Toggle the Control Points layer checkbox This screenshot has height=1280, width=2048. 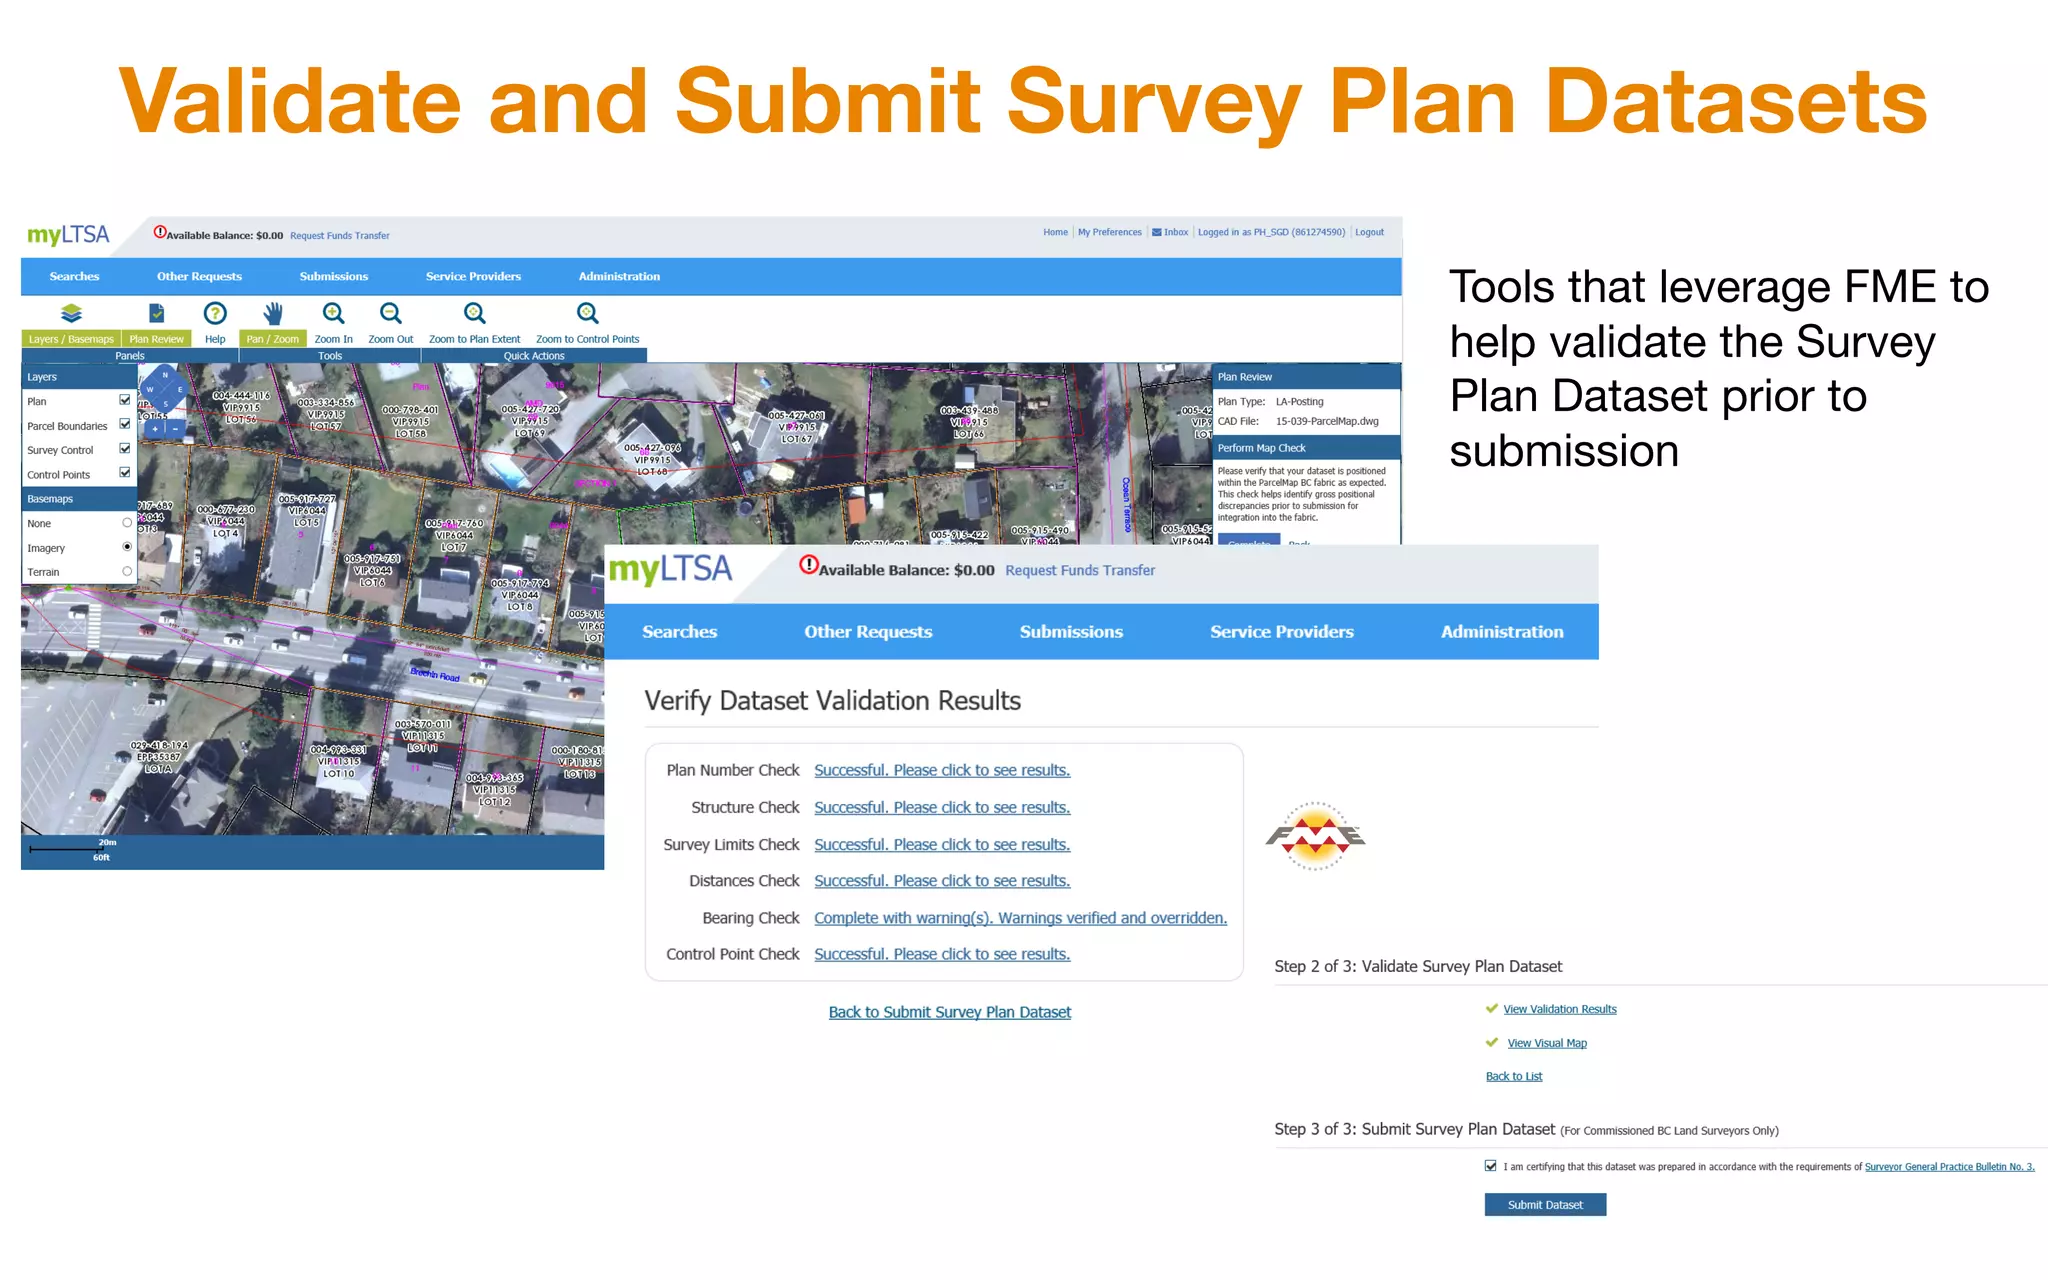point(125,472)
